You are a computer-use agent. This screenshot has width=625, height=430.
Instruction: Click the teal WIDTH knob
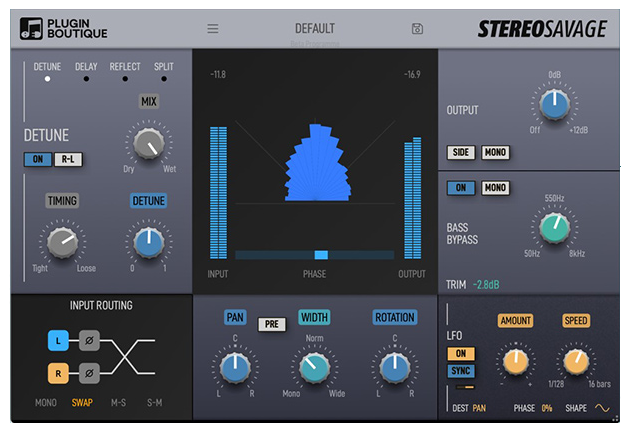point(314,367)
